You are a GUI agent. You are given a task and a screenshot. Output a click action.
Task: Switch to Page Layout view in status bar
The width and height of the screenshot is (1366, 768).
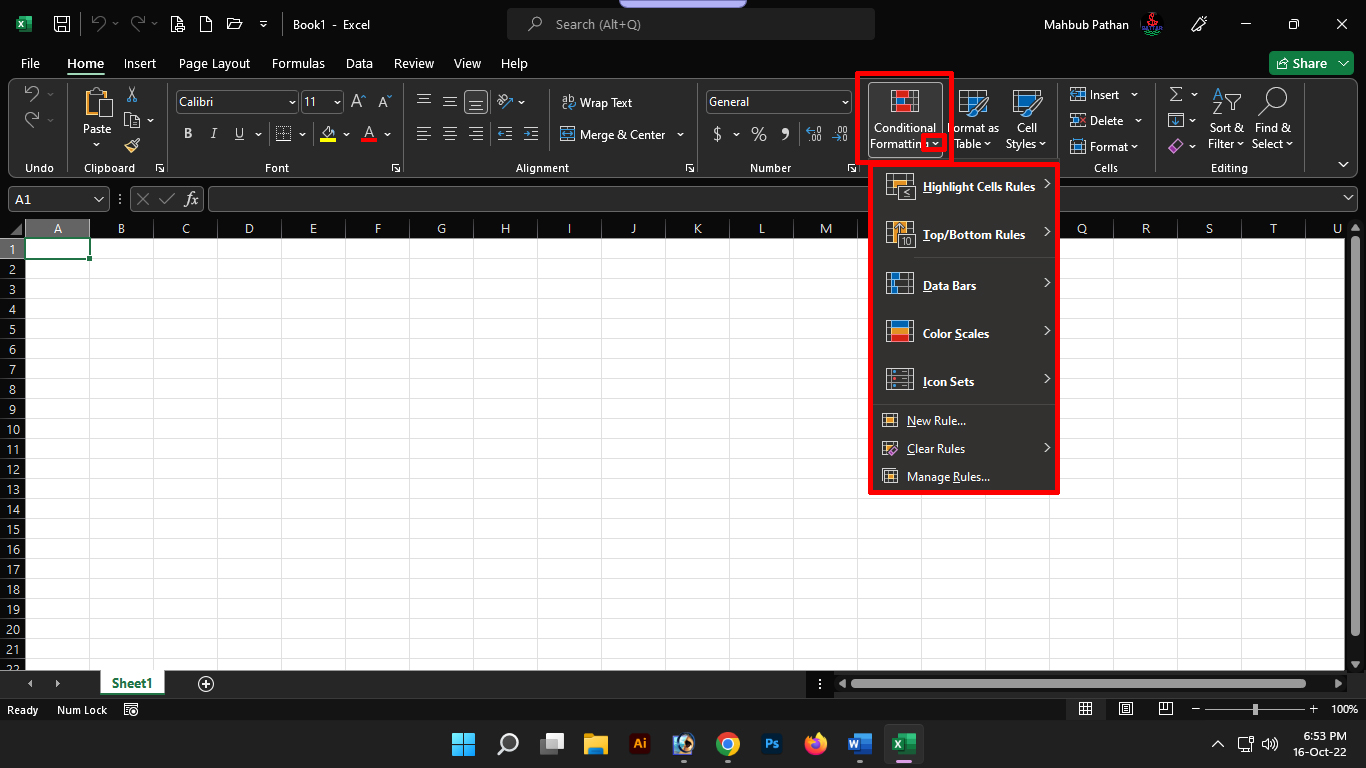pyautogui.click(x=1125, y=709)
